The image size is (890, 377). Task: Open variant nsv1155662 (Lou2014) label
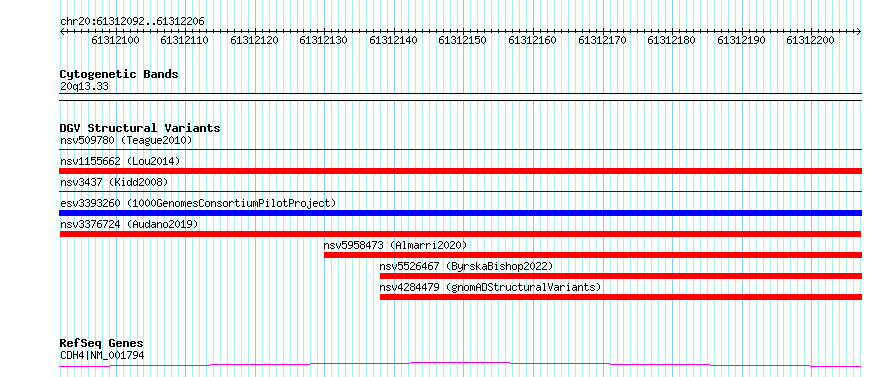point(120,161)
